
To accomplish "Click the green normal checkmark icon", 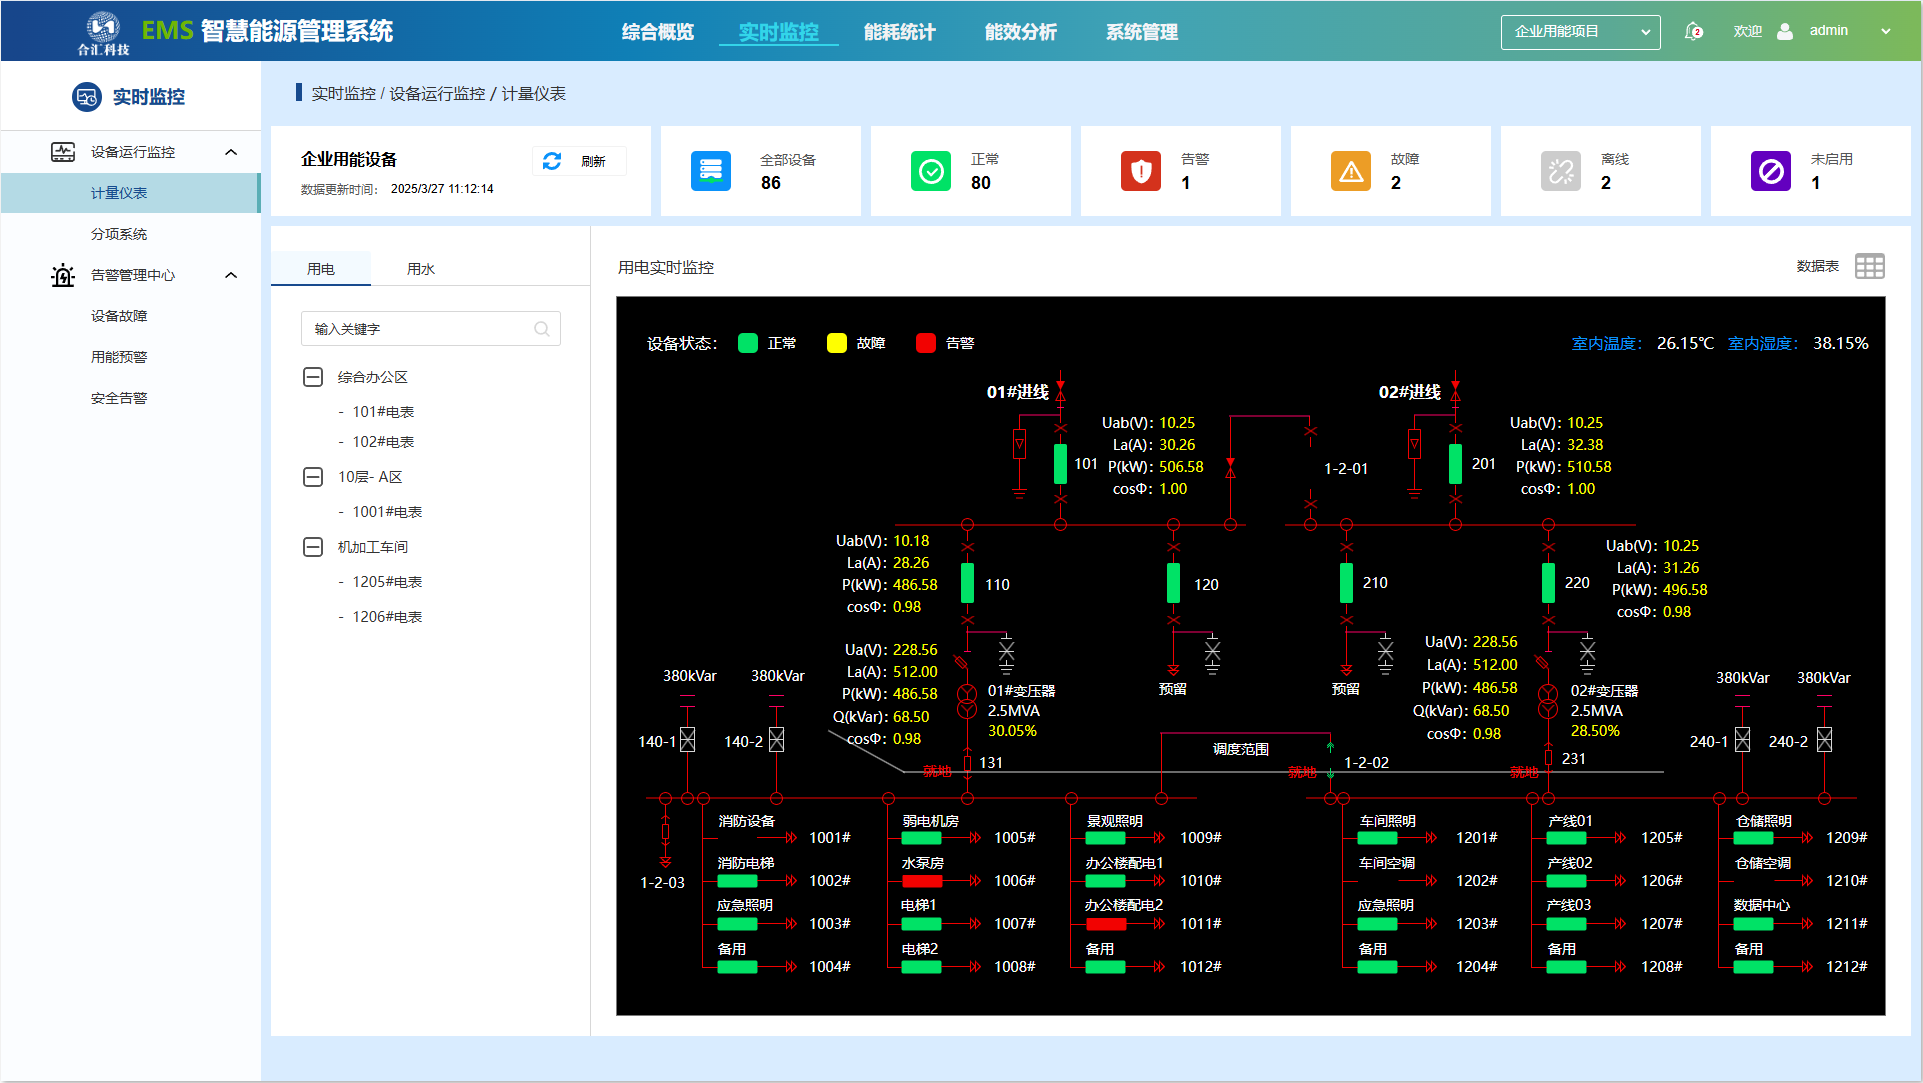I will (930, 171).
